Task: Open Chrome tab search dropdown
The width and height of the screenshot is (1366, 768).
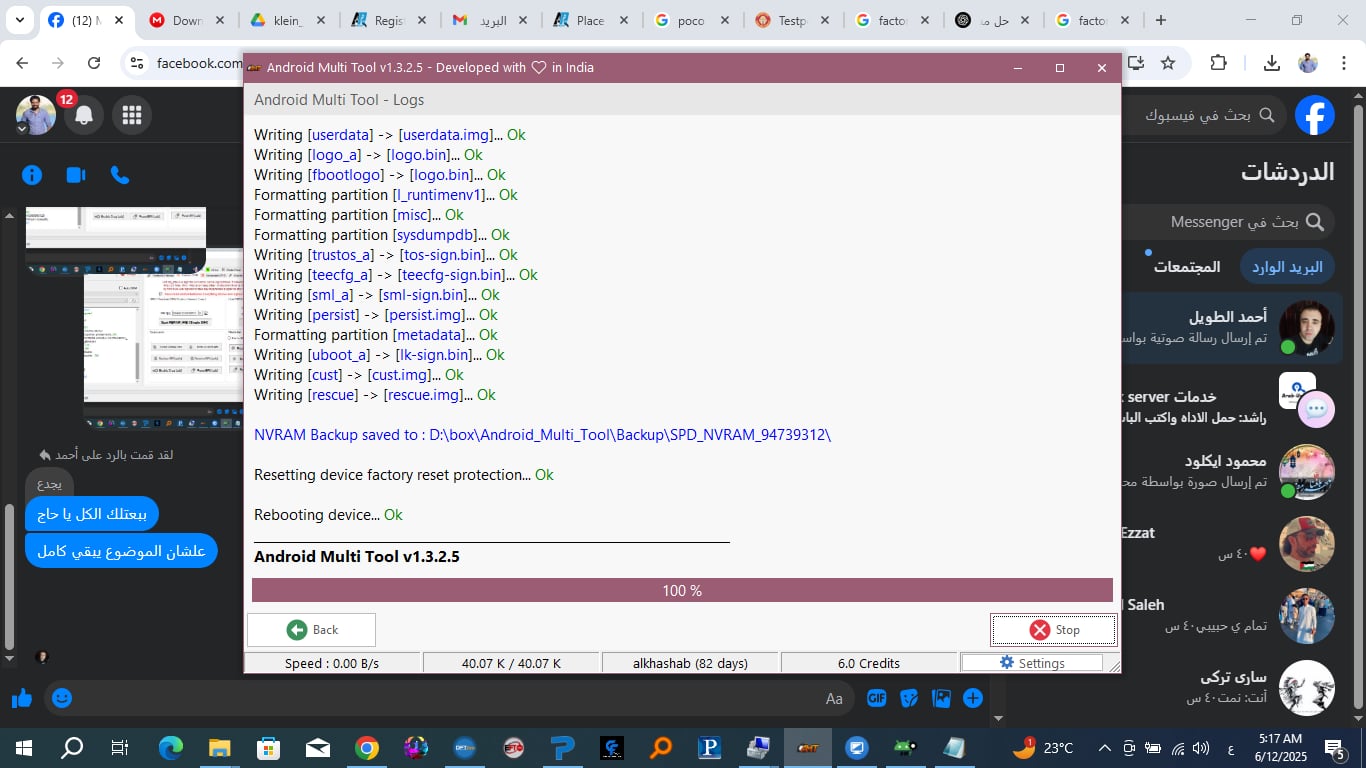Action: [20, 20]
